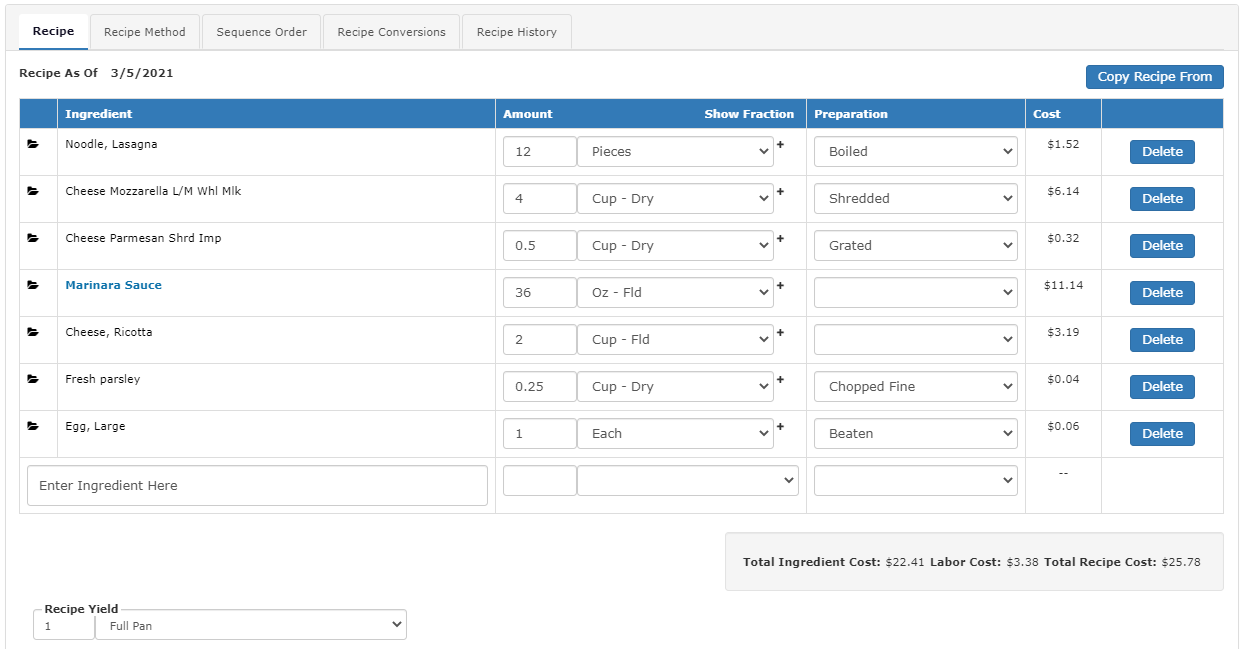
Task: Open the Full Pan yield dropdown
Action: [251, 626]
